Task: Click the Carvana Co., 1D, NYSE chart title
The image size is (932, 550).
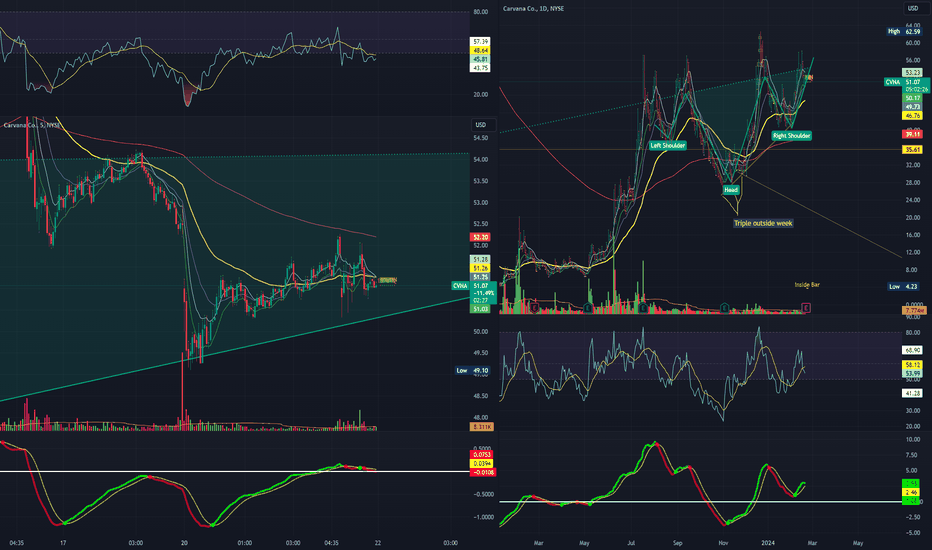Action: pyautogui.click(x=533, y=8)
